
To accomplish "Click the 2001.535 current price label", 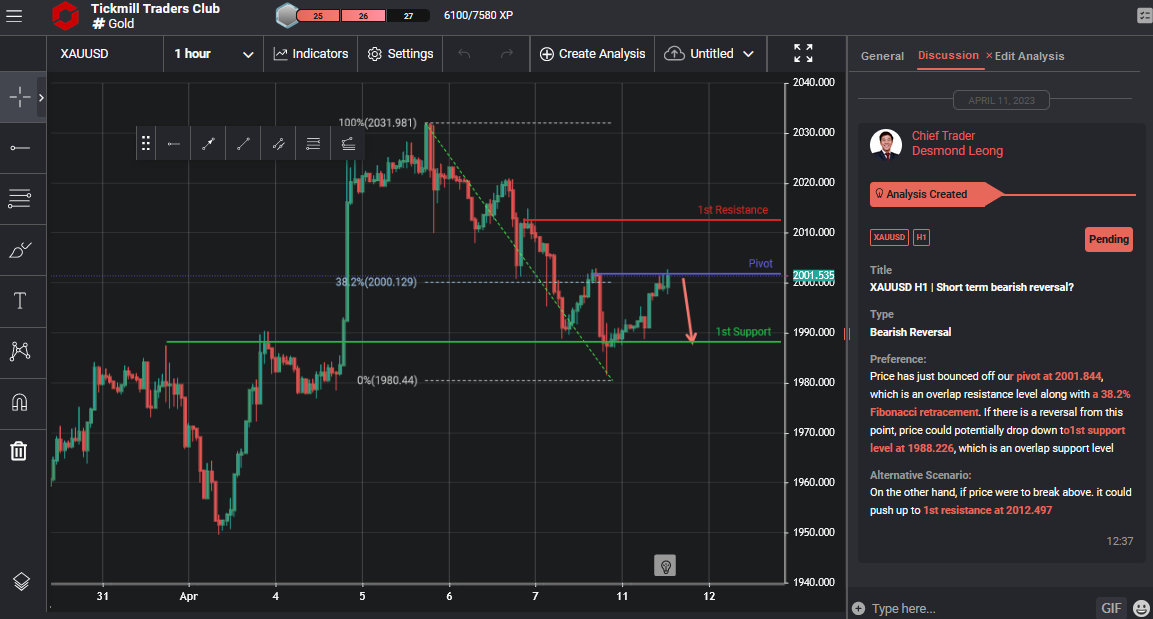I will pyautogui.click(x=813, y=276).
